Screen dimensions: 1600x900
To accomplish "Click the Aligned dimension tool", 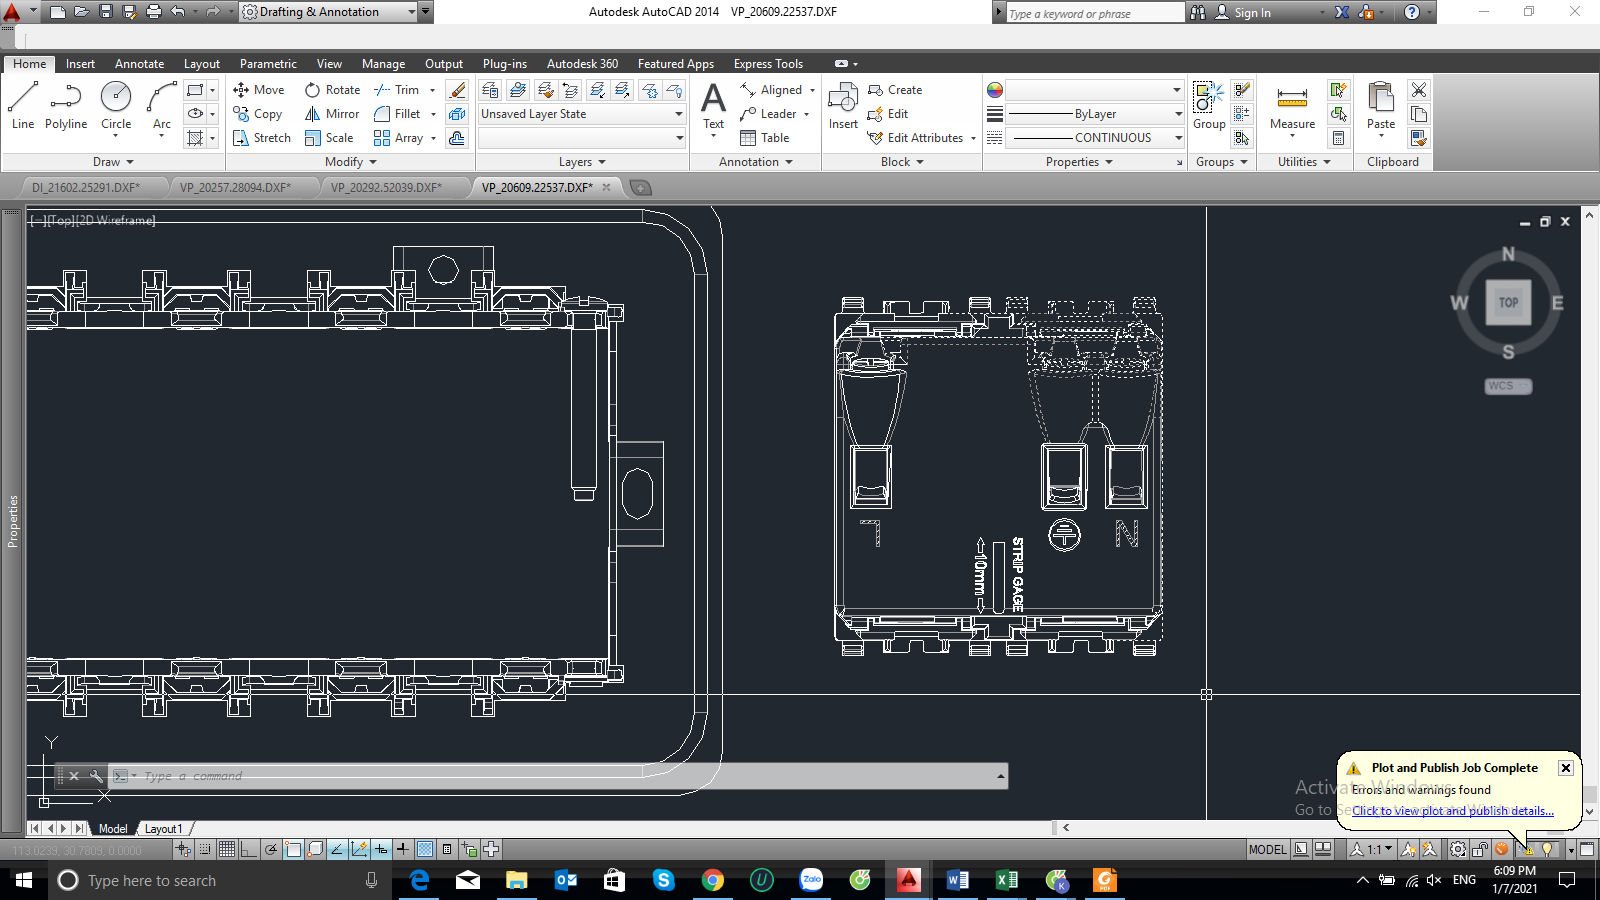I will pyautogui.click(x=771, y=90).
